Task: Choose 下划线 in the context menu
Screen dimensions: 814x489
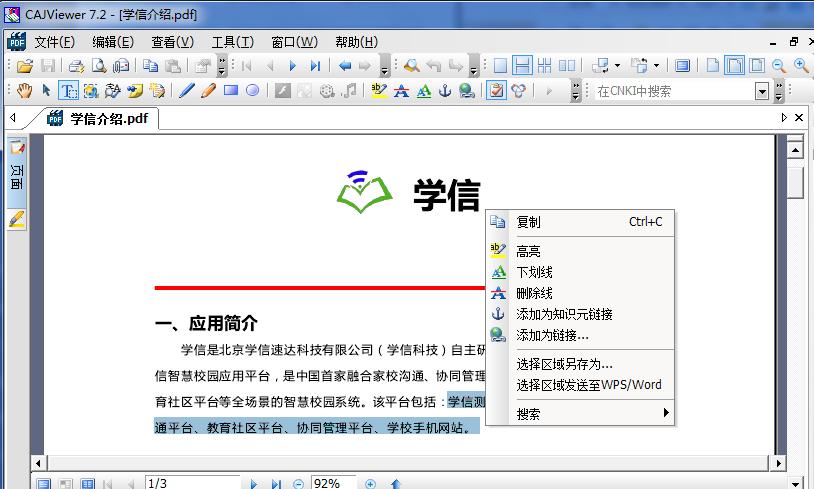Action: click(580, 273)
